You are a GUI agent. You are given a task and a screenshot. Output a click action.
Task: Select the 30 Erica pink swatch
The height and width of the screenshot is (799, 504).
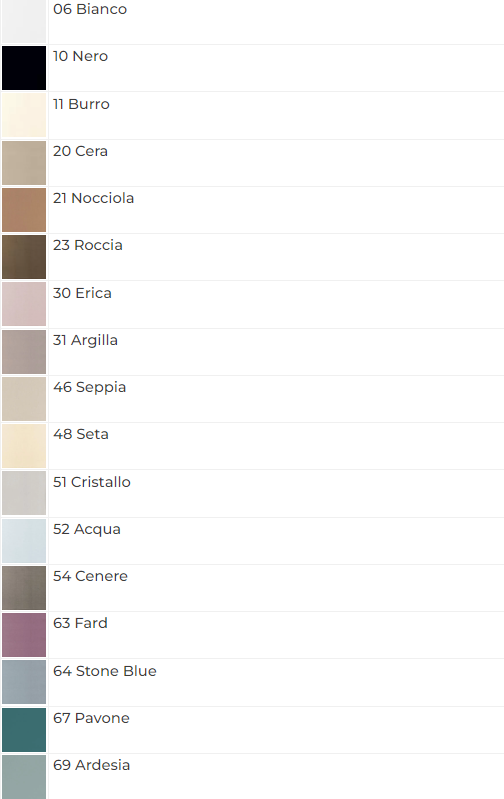[x=24, y=304]
